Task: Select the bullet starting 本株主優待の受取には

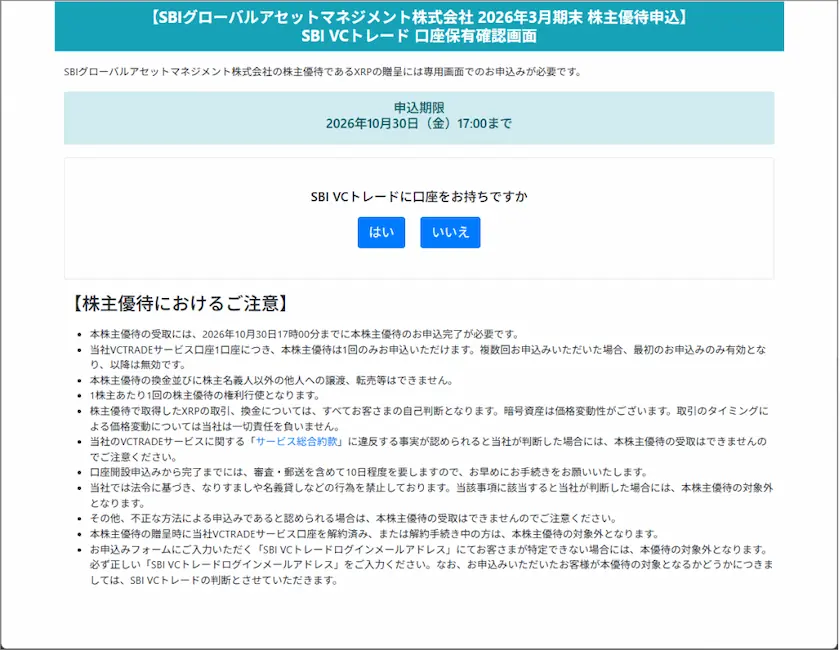Action: [x=305, y=334]
